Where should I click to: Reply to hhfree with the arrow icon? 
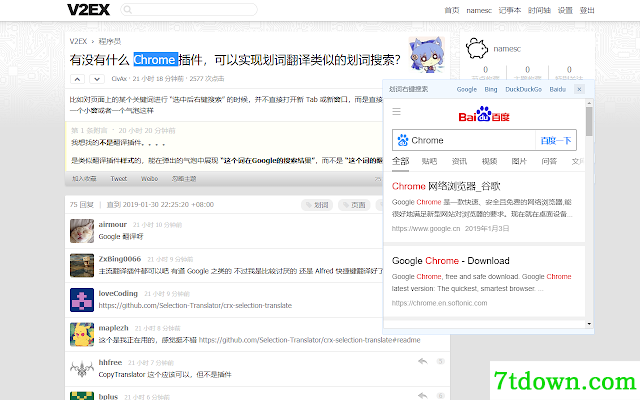[423, 361]
